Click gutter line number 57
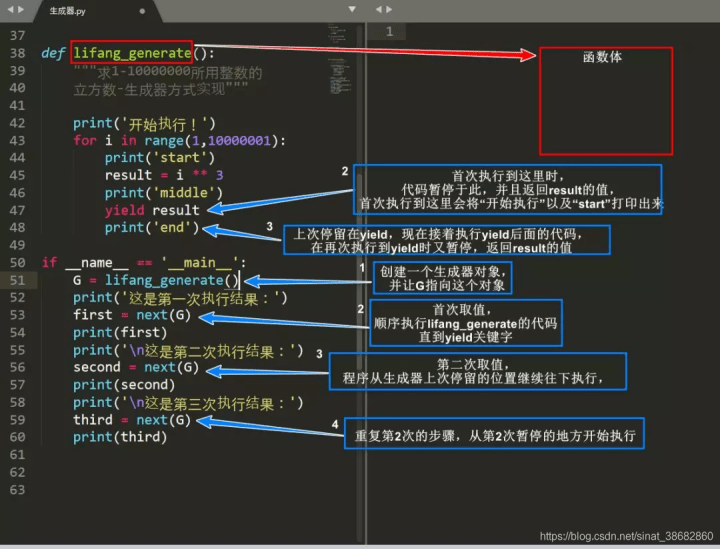720x549 pixels. click(17, 385)
